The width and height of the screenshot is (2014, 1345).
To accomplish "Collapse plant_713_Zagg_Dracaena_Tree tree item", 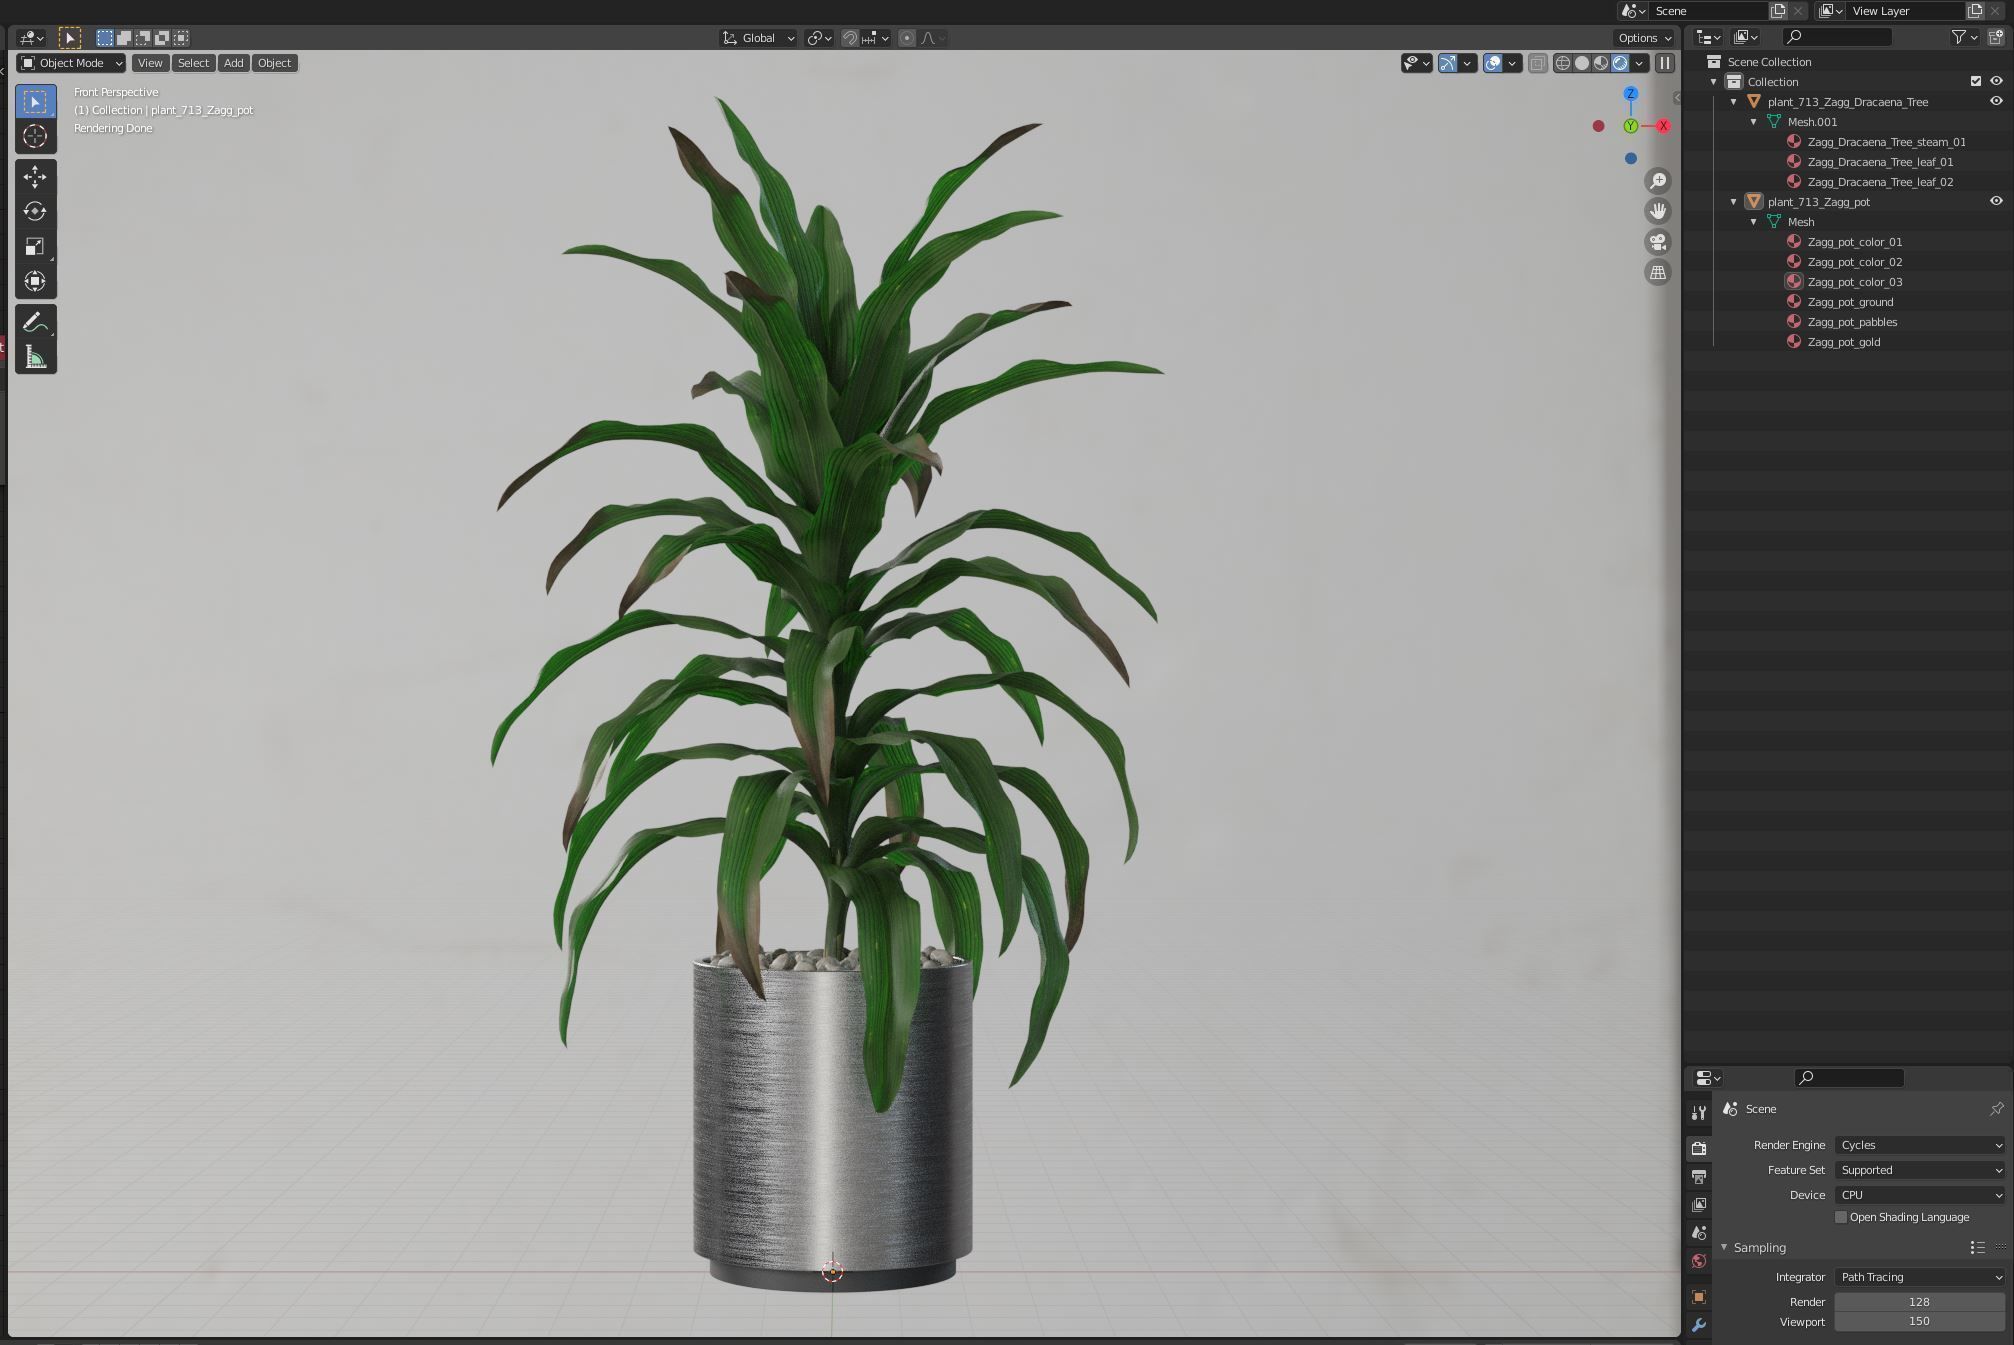I will click(1734, 101).
